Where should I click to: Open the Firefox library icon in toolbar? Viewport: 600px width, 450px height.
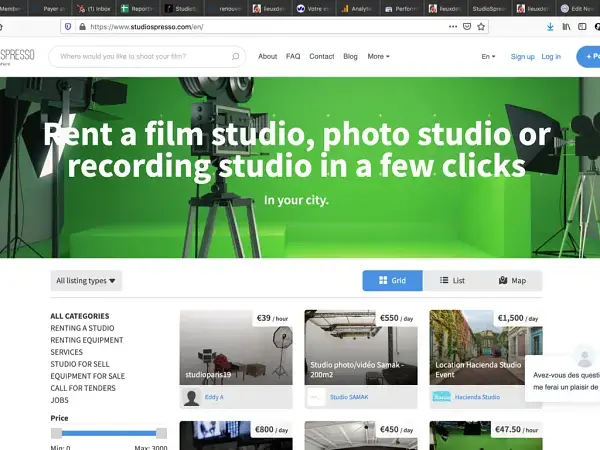566,27
